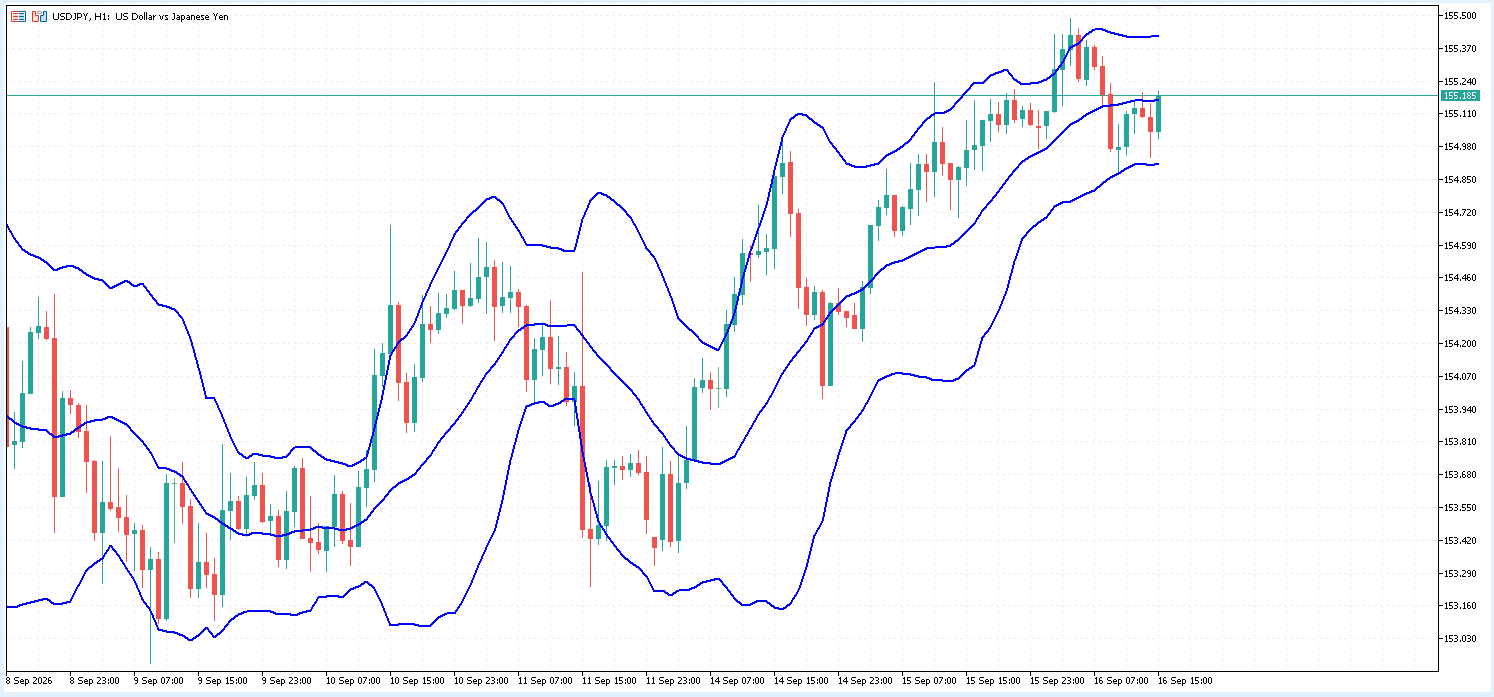Click the 155.240 price scale label
Screen dimensions: 1494x697
coord(1460,82)
